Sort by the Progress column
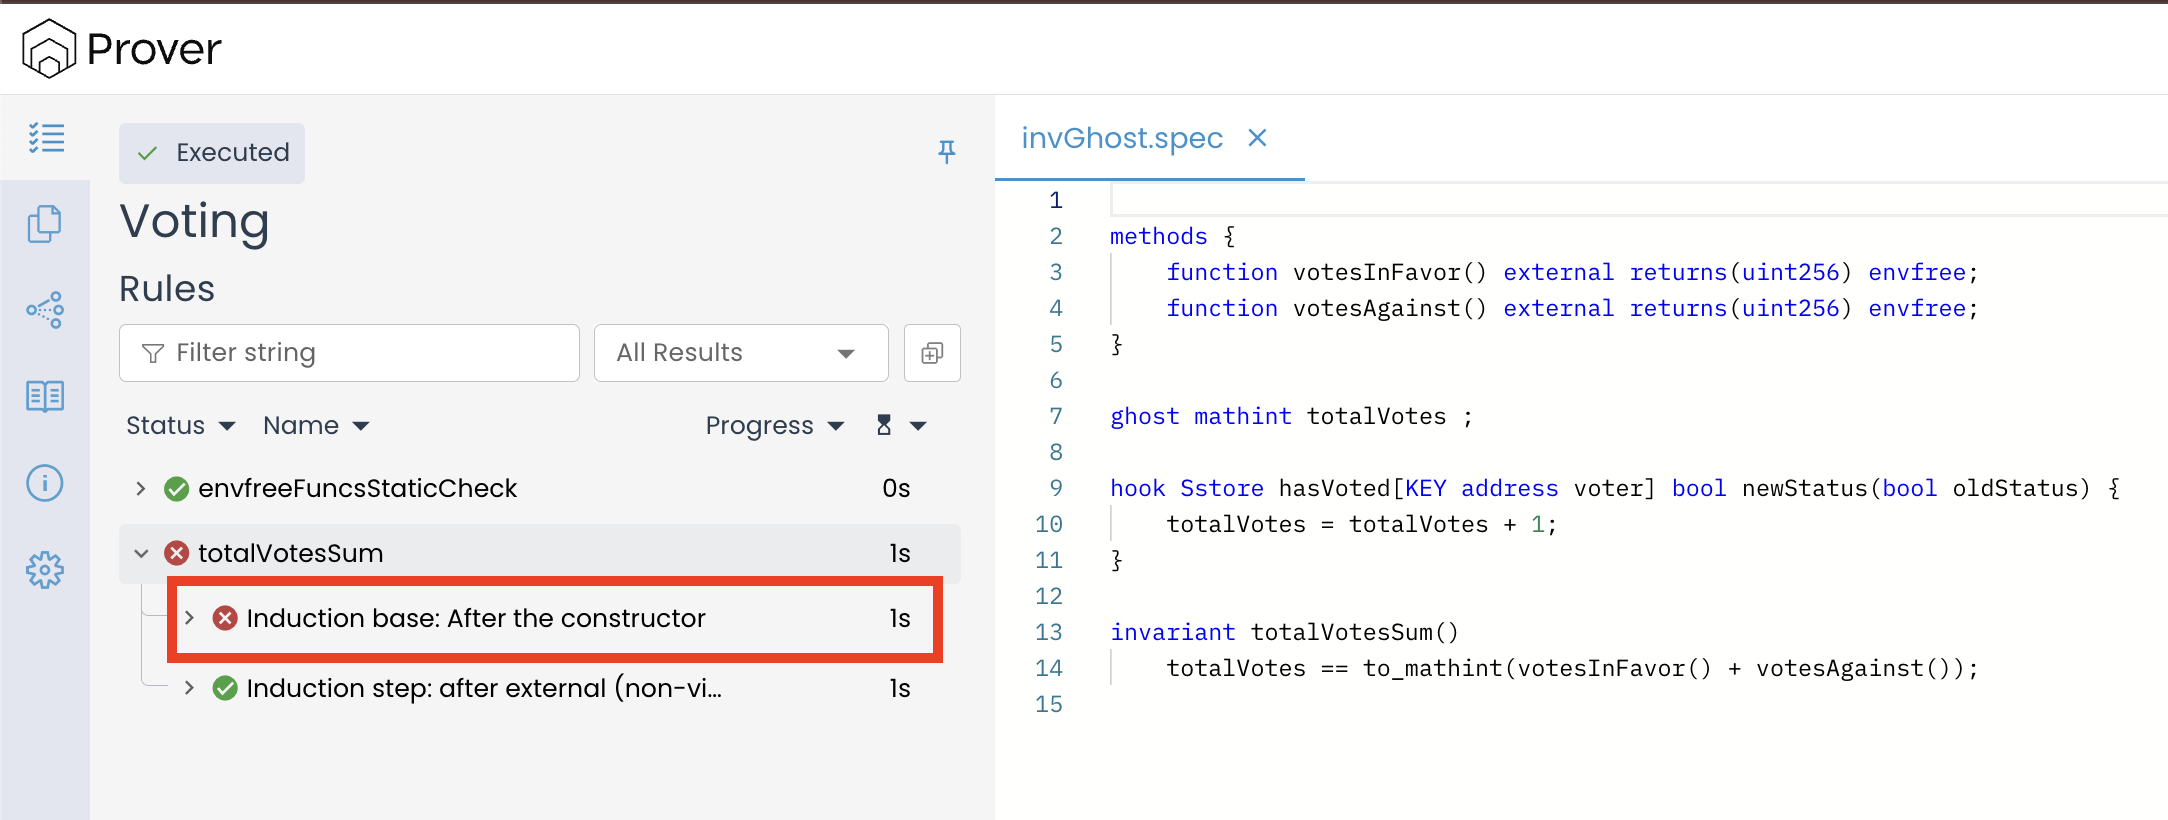 tap(774, 426)
